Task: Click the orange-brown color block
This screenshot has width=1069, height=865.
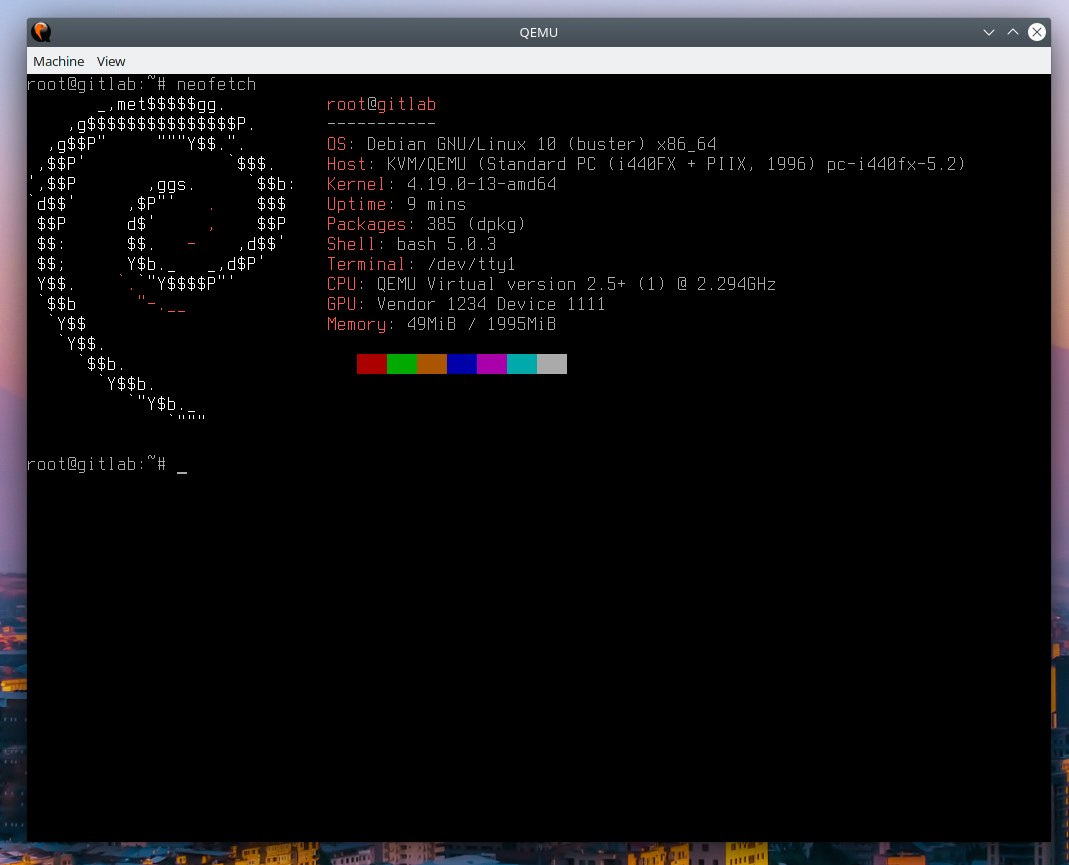Action: [432, 364]
